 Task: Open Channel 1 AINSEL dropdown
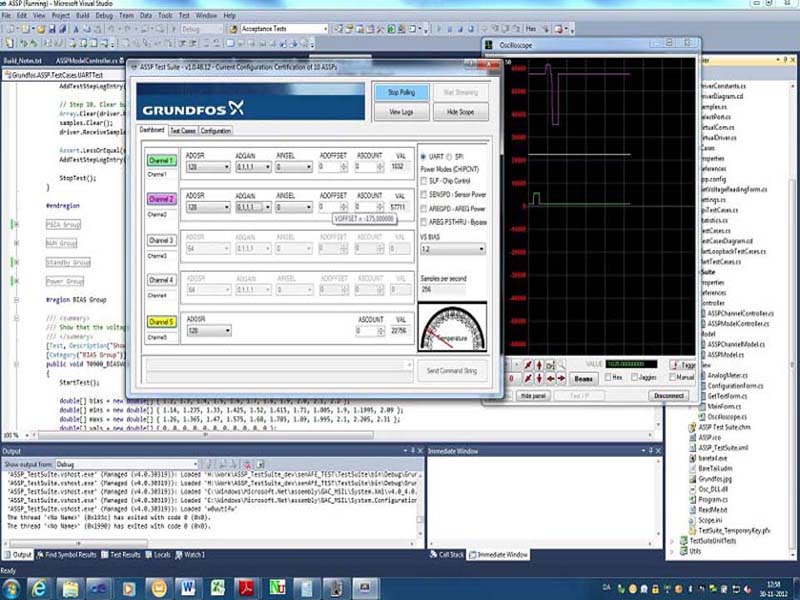[x=294, y=167]
